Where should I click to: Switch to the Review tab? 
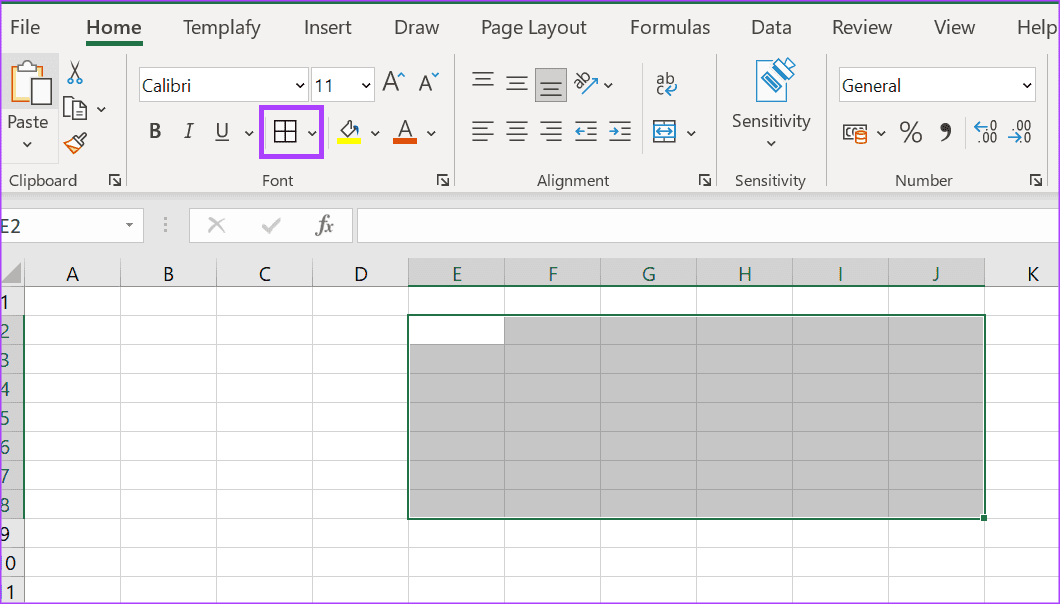[x=862, y=27]
